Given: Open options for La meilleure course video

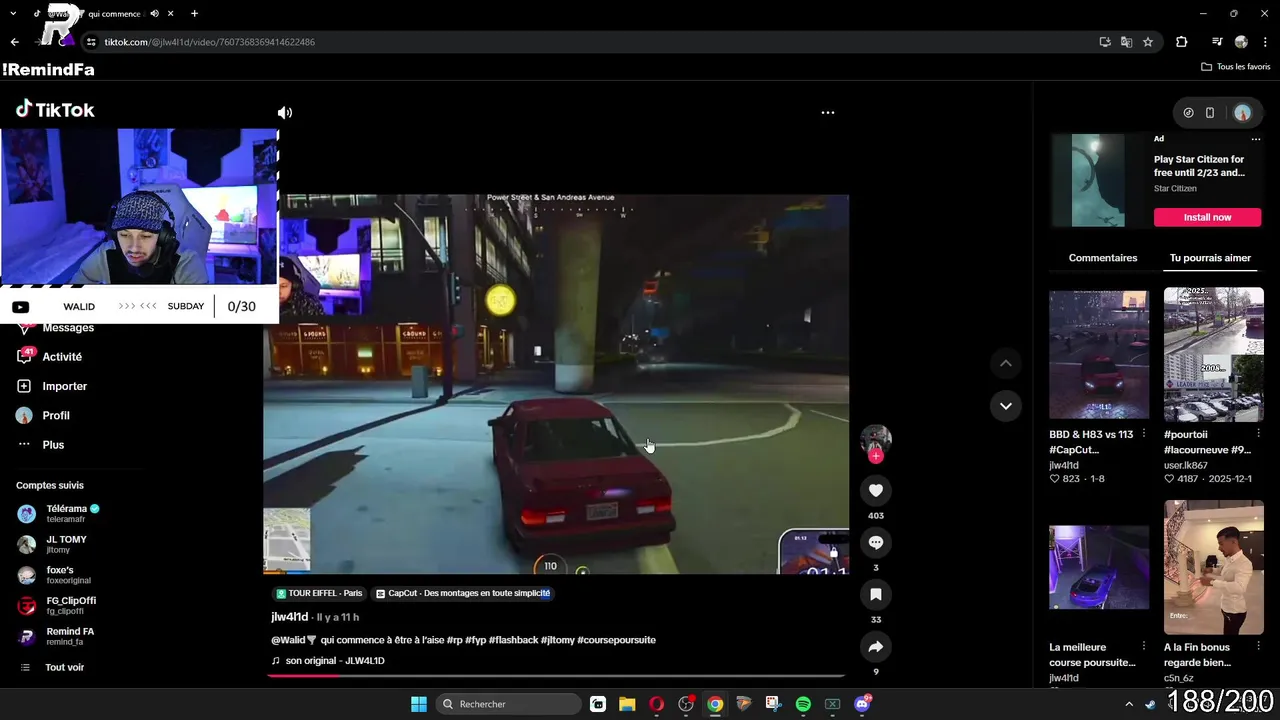Looking at the screenshot, I should [1143, 647].
